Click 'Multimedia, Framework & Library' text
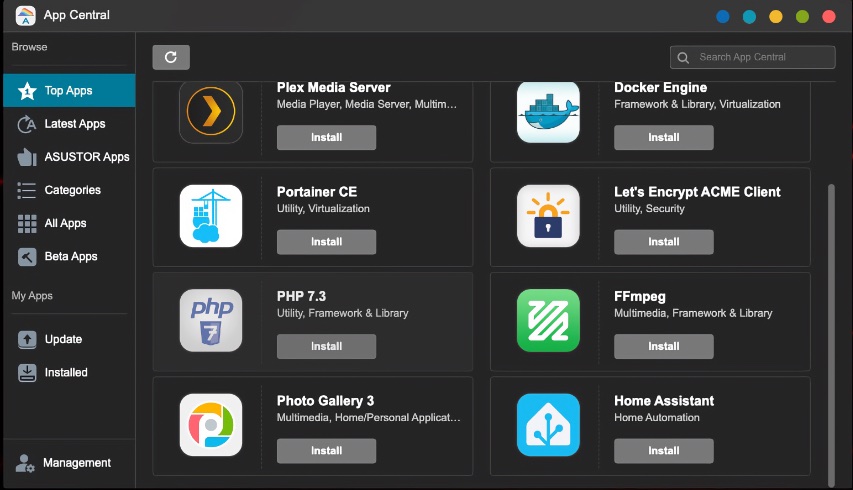 pos(693,313)
